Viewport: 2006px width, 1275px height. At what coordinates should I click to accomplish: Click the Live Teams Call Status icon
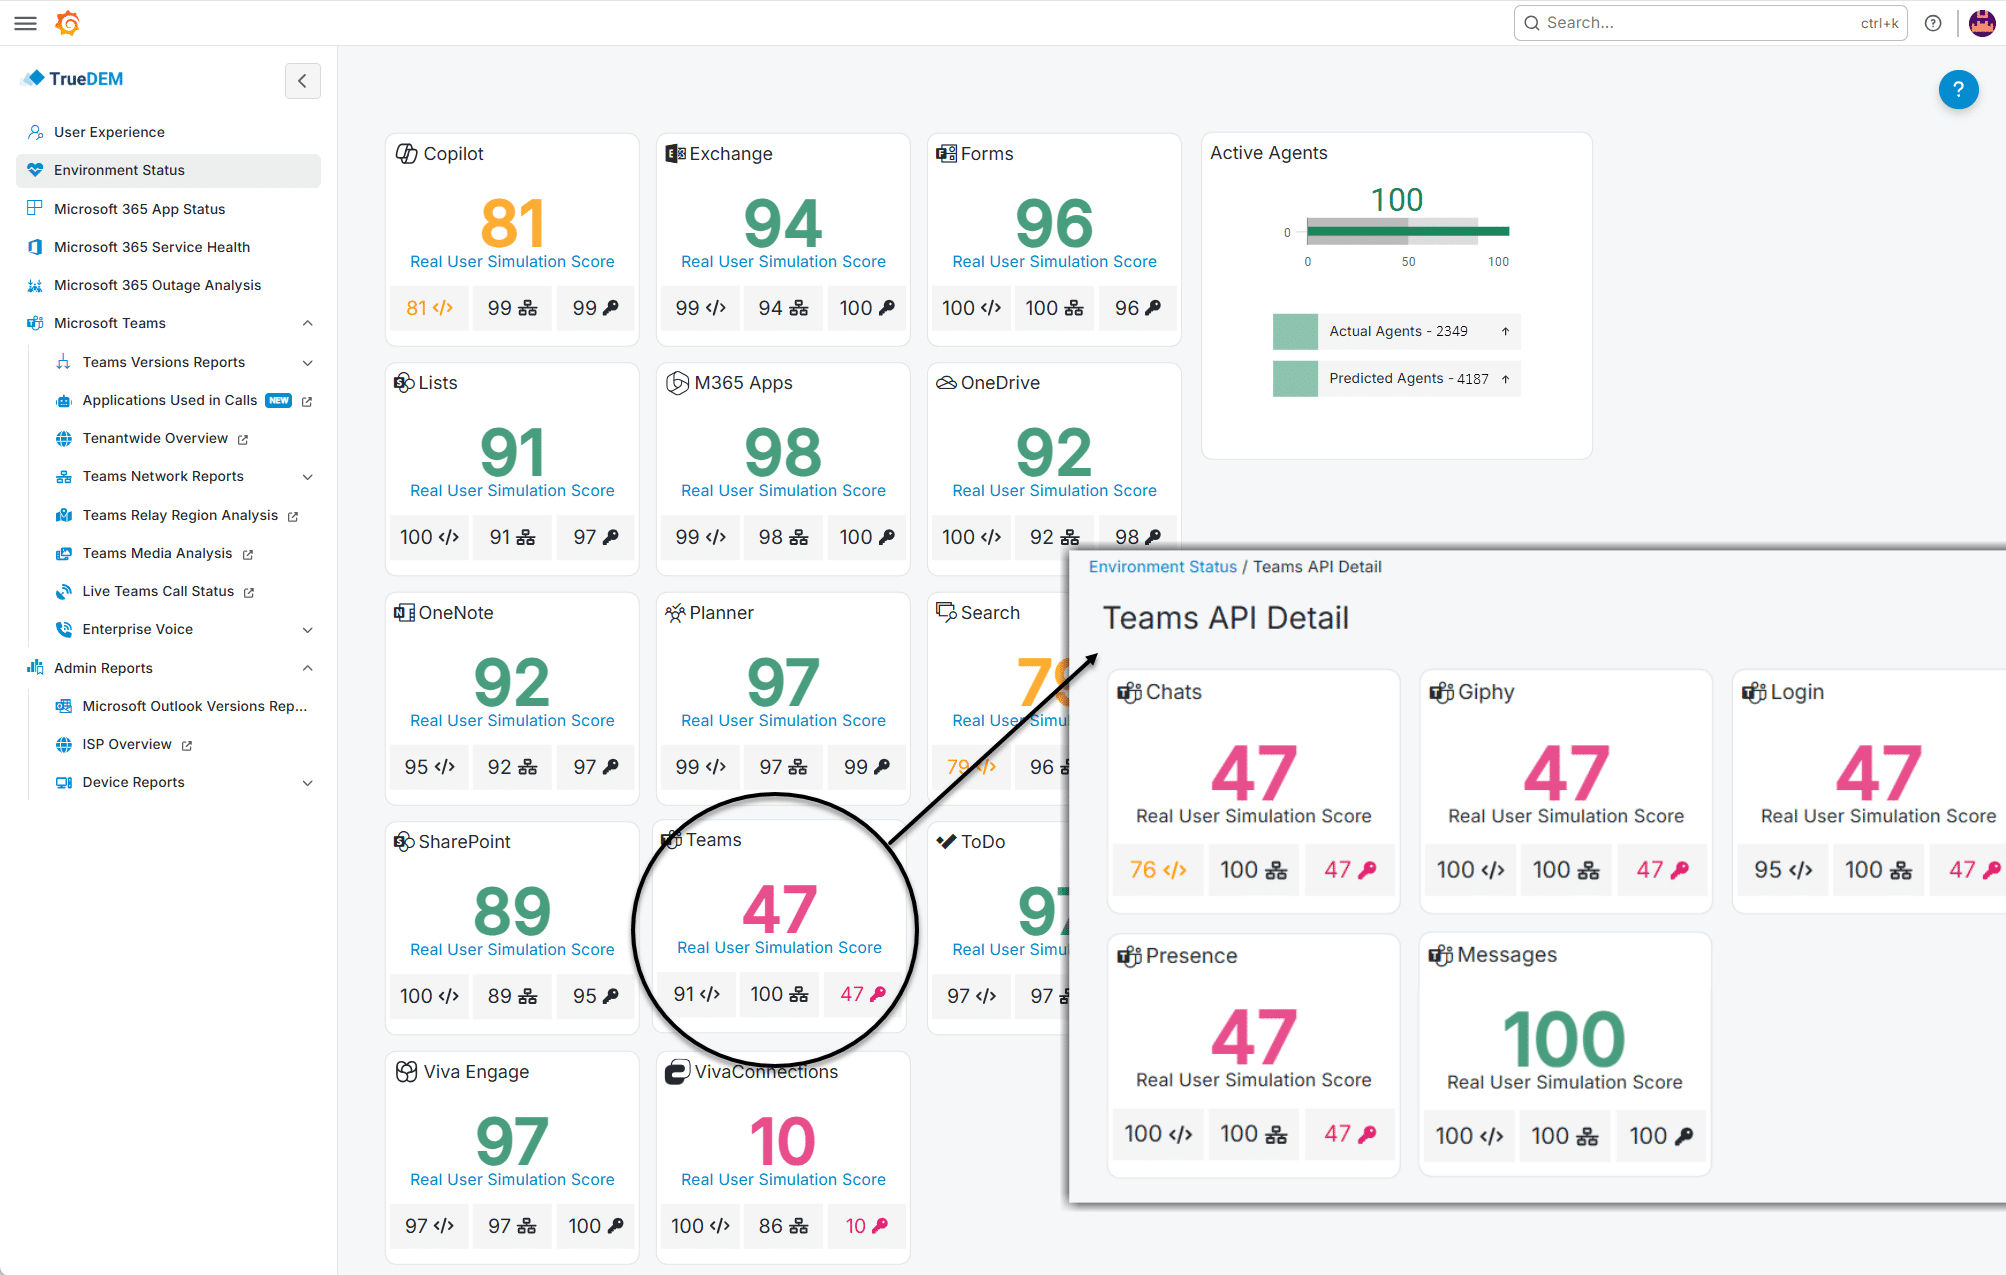coord(64,592)
